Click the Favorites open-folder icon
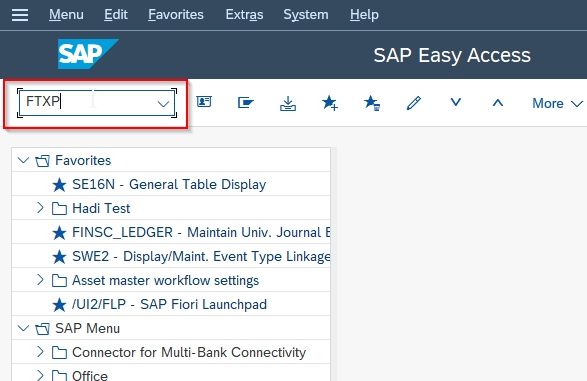Viewport: 587px width, 381px height. tap(42, 161)
